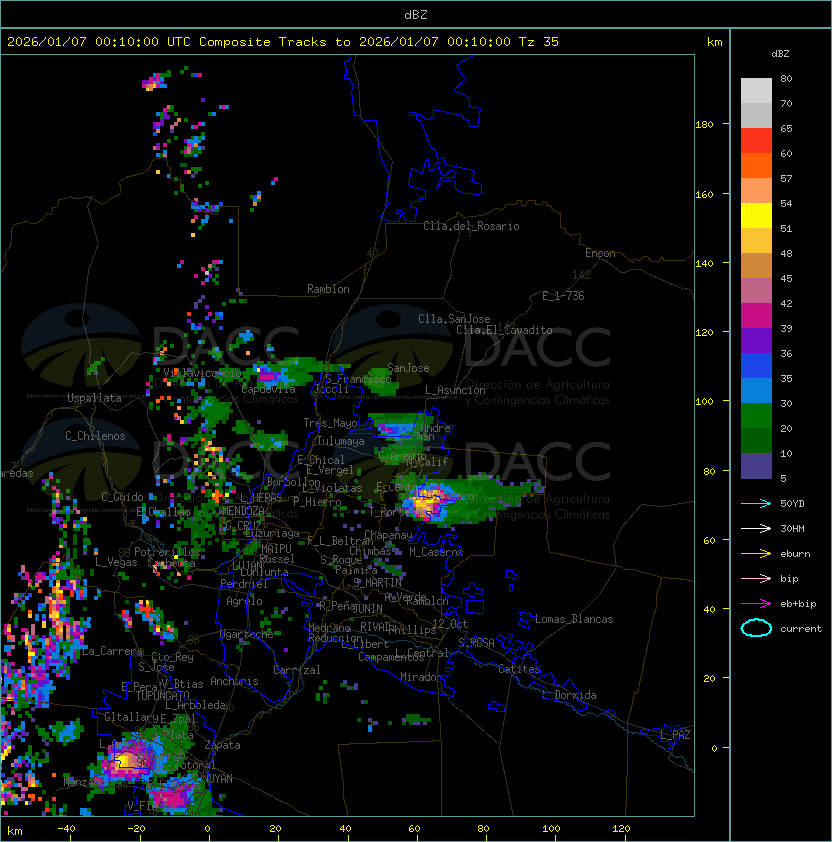Click the 'Chapanay' map label
This screenshot has width=832, height=842.
coord(388,535)
